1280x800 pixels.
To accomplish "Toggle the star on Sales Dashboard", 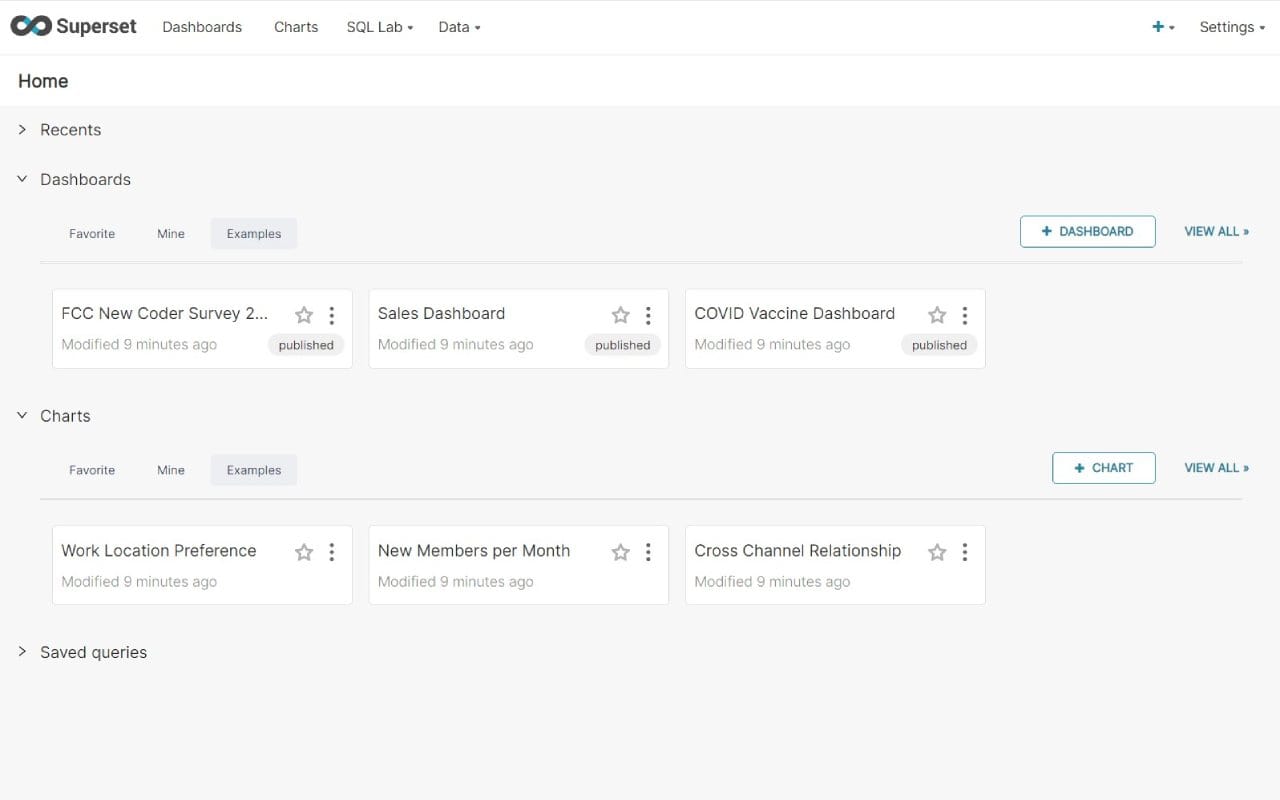I will (x=620, y=315).
